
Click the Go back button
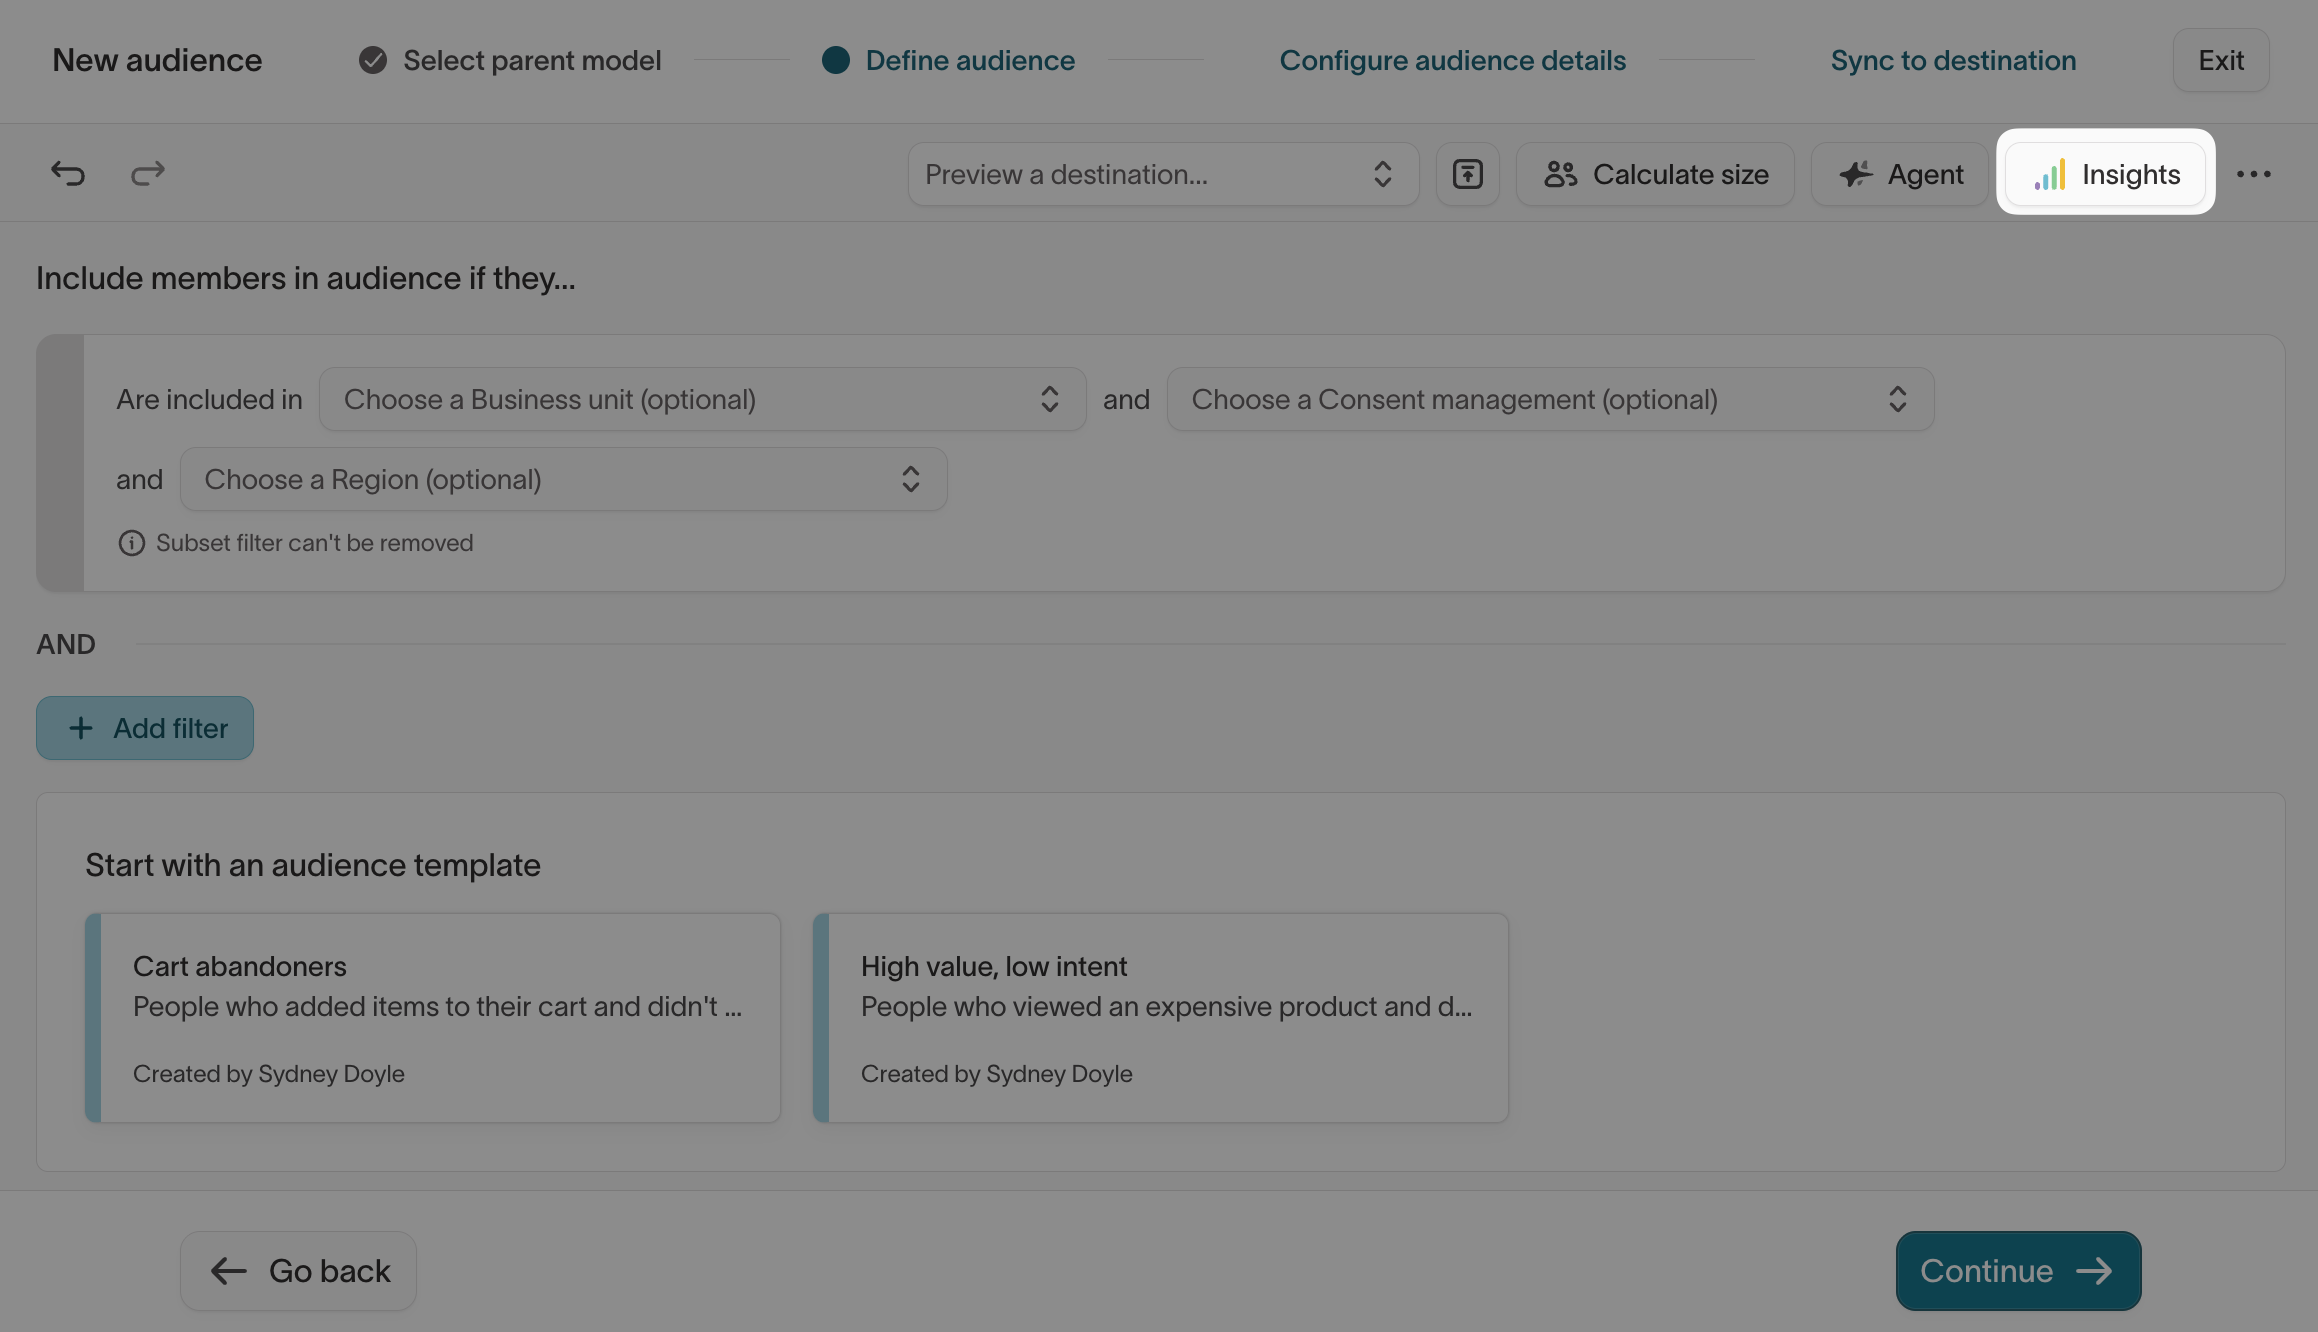298,1271
